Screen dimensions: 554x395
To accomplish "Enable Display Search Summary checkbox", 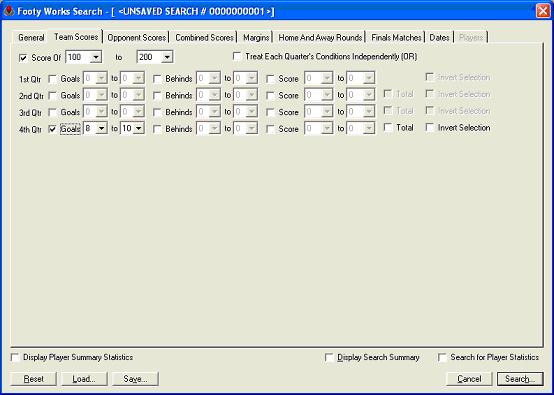I will 329,358.
